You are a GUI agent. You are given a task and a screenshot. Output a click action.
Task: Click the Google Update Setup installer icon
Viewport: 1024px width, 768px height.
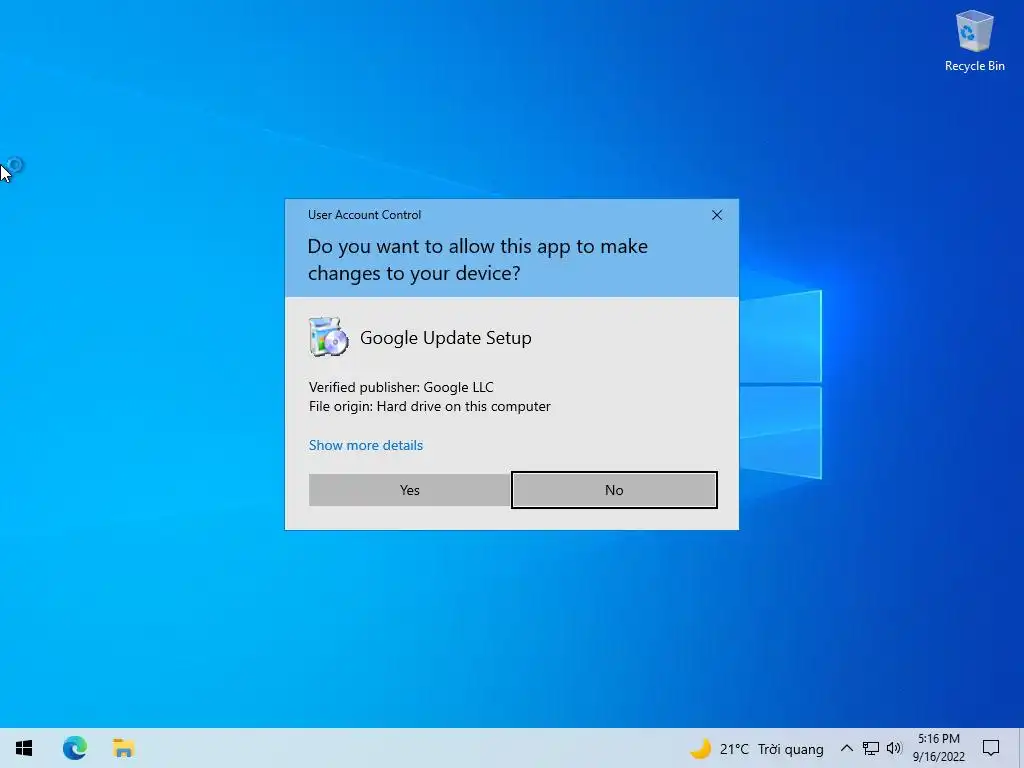(328, 337)
